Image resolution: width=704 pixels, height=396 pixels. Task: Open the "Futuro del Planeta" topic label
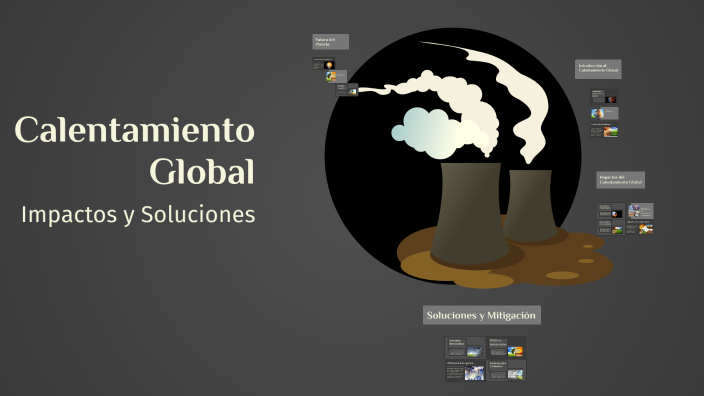pyautogui.click(x=330, y=42)
